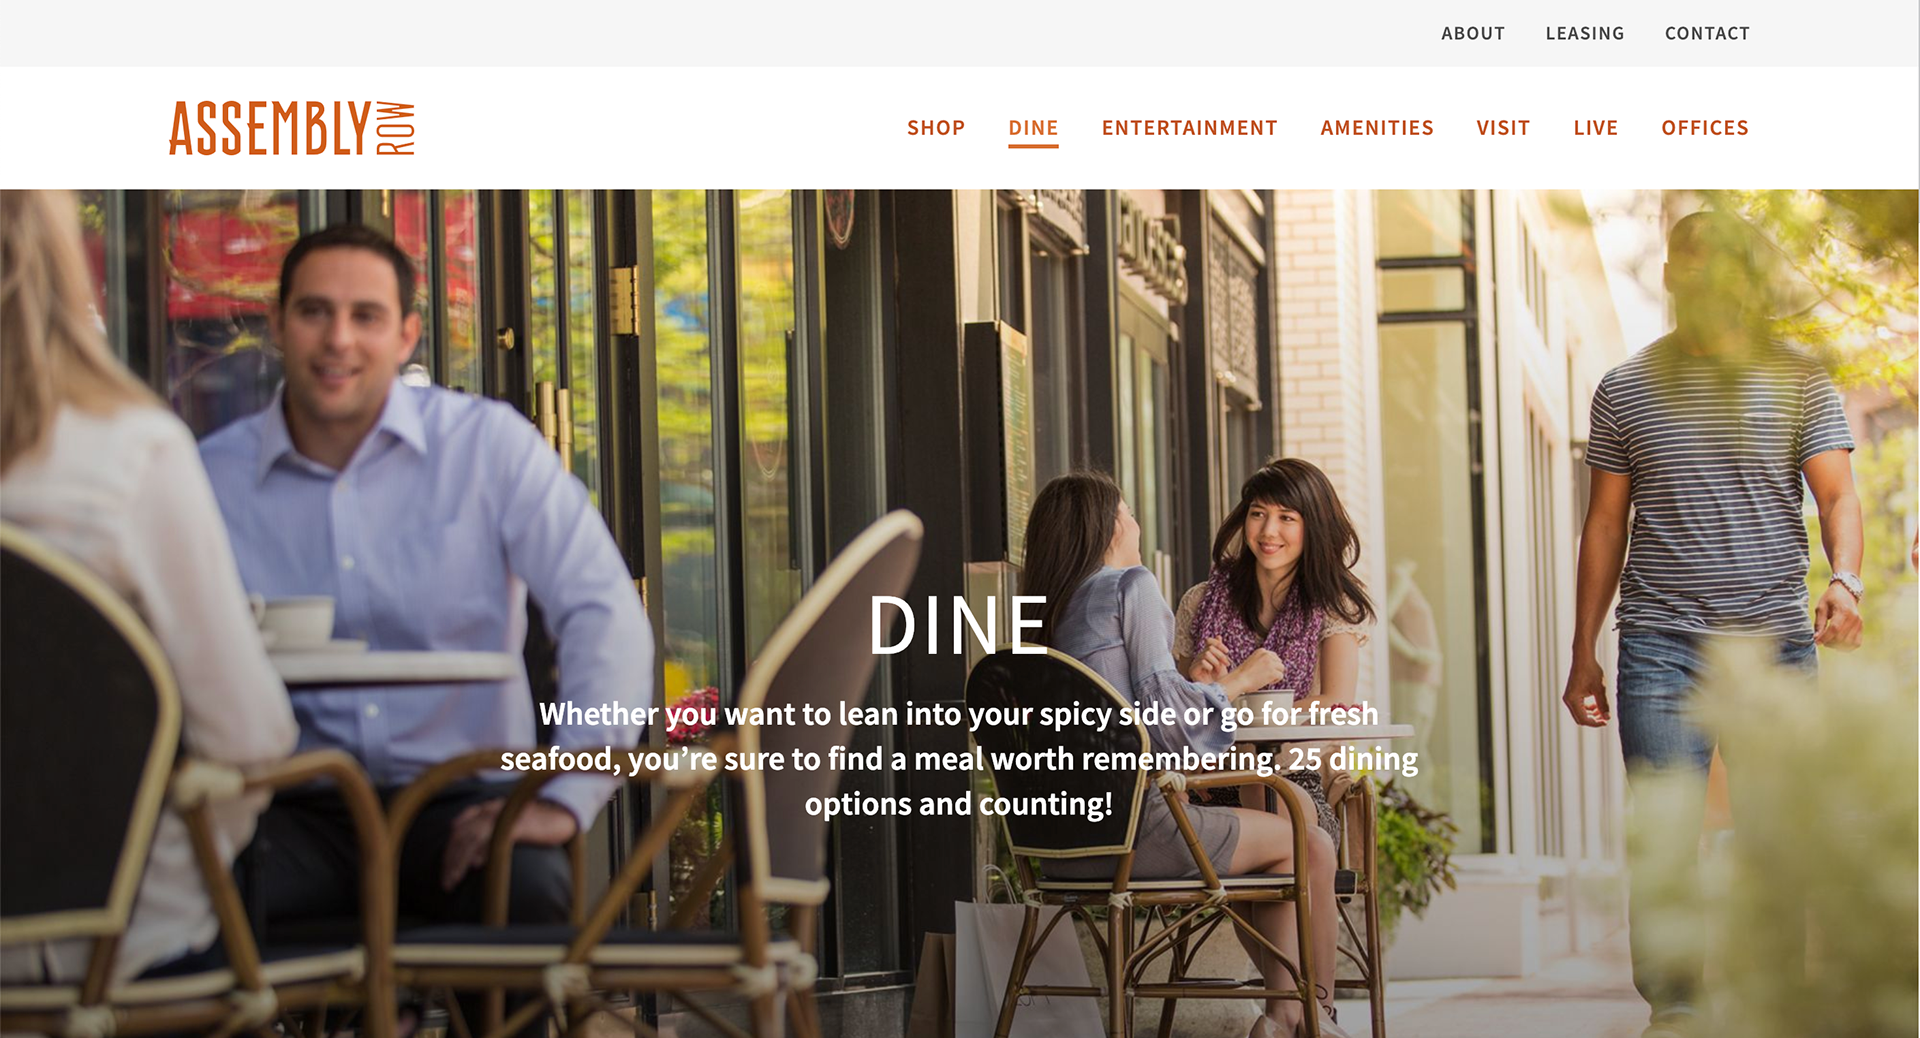
Task: Go to the Leasing page
Action: 1585,33
